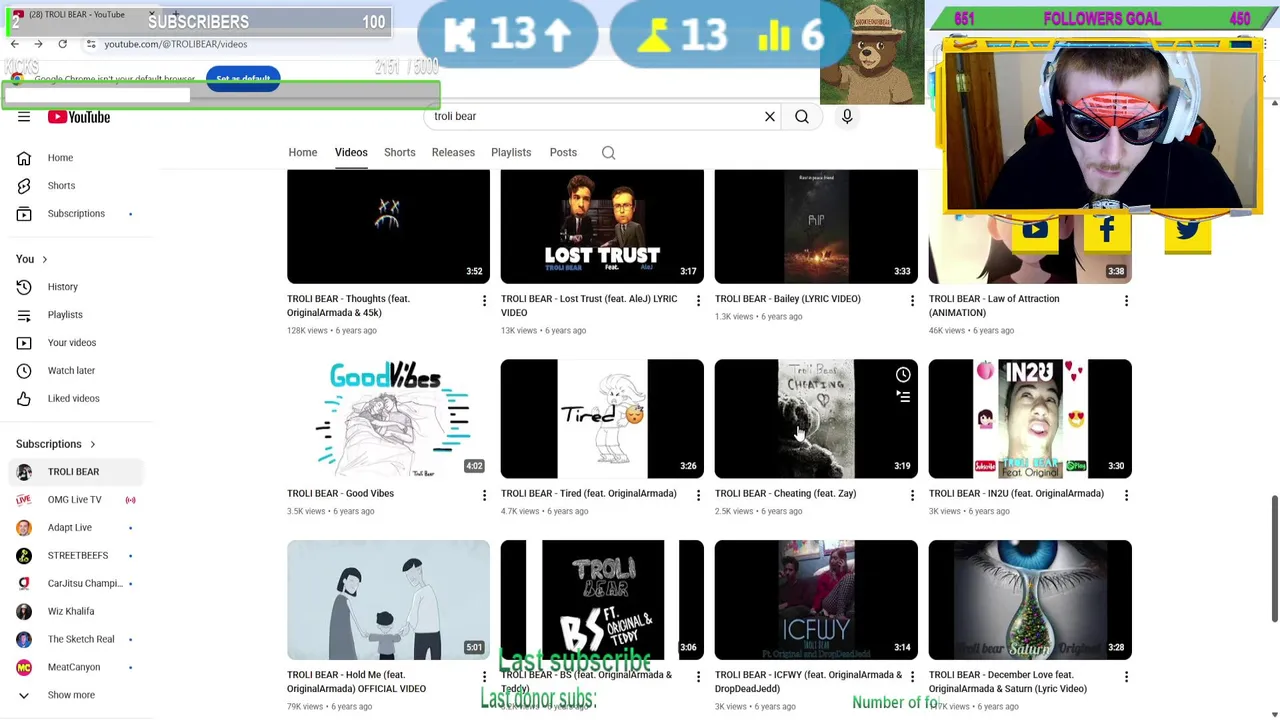Screen dimensions: 1280x720
Task: Click the magnifier search button
Action: click(x=802, y=117)
